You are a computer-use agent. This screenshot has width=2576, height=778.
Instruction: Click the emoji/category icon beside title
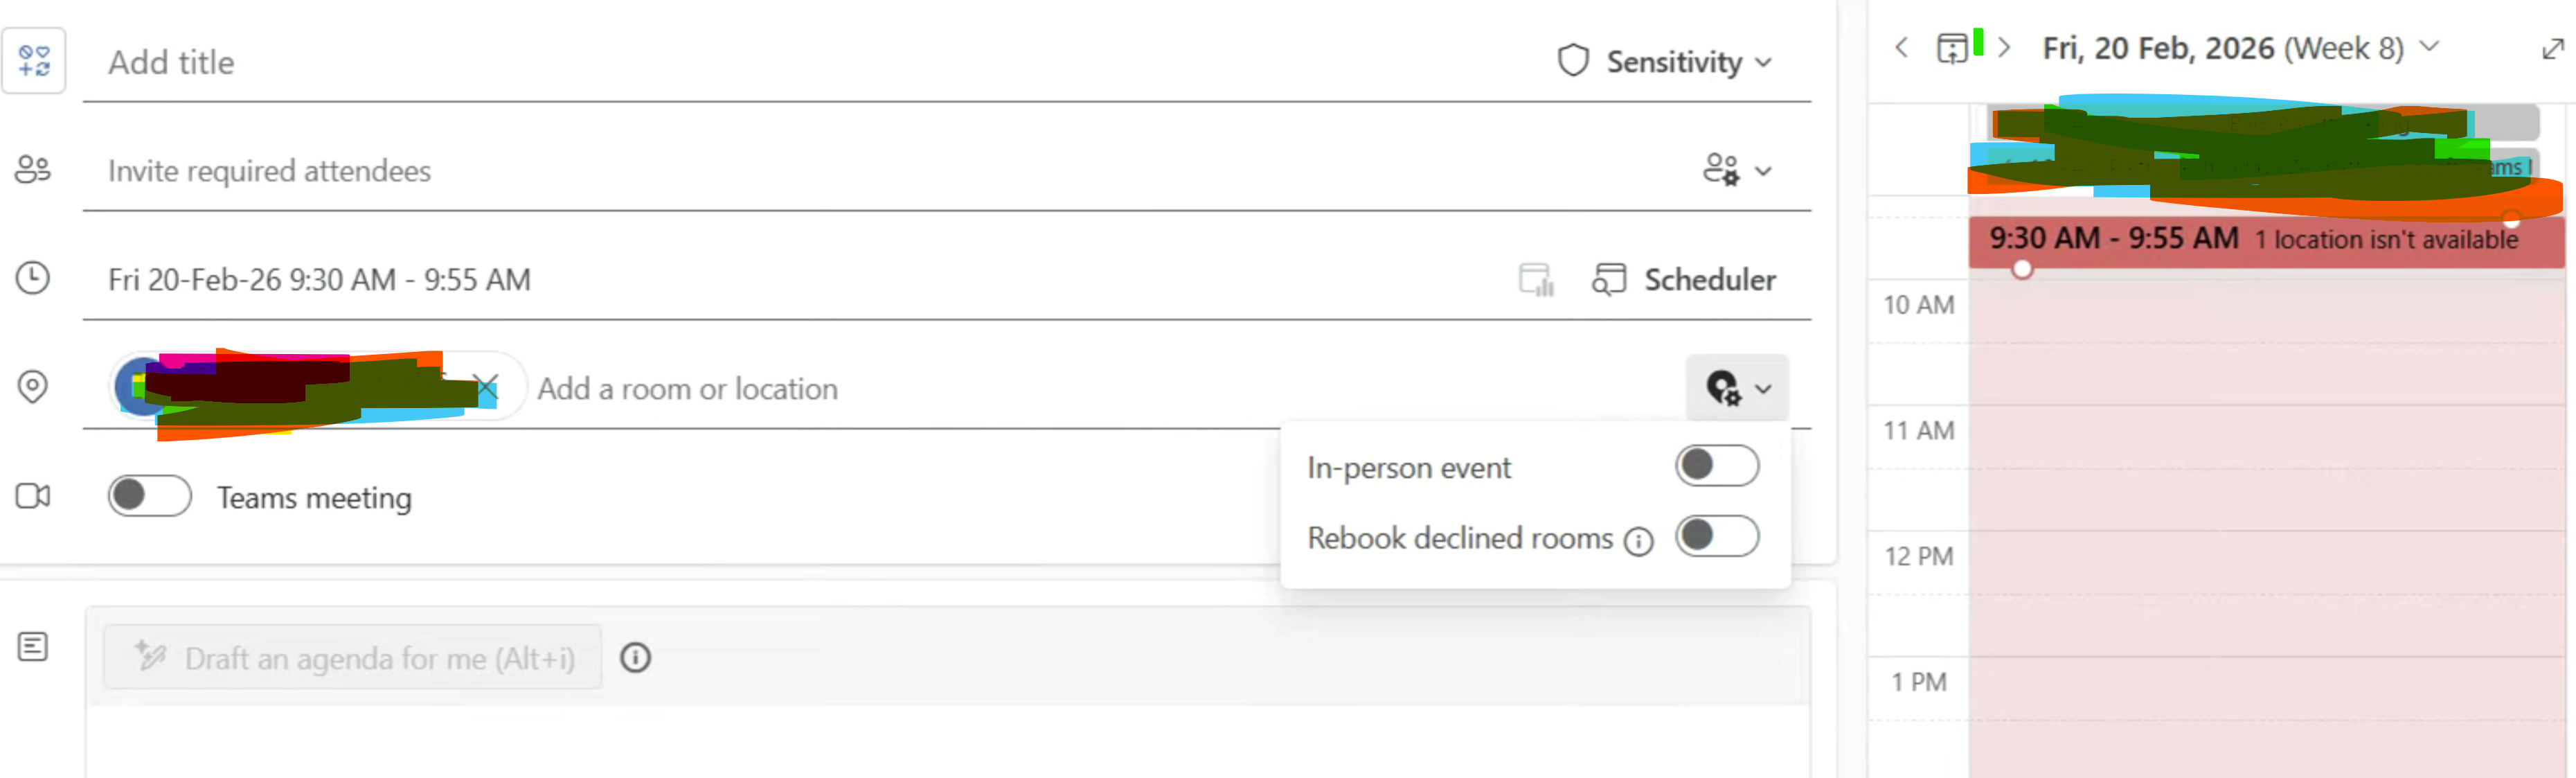34,61
